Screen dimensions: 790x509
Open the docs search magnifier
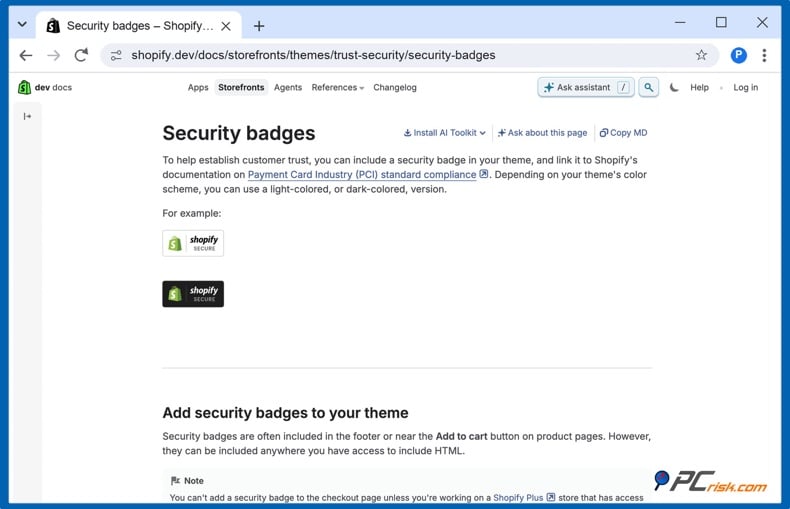(648, 87)
